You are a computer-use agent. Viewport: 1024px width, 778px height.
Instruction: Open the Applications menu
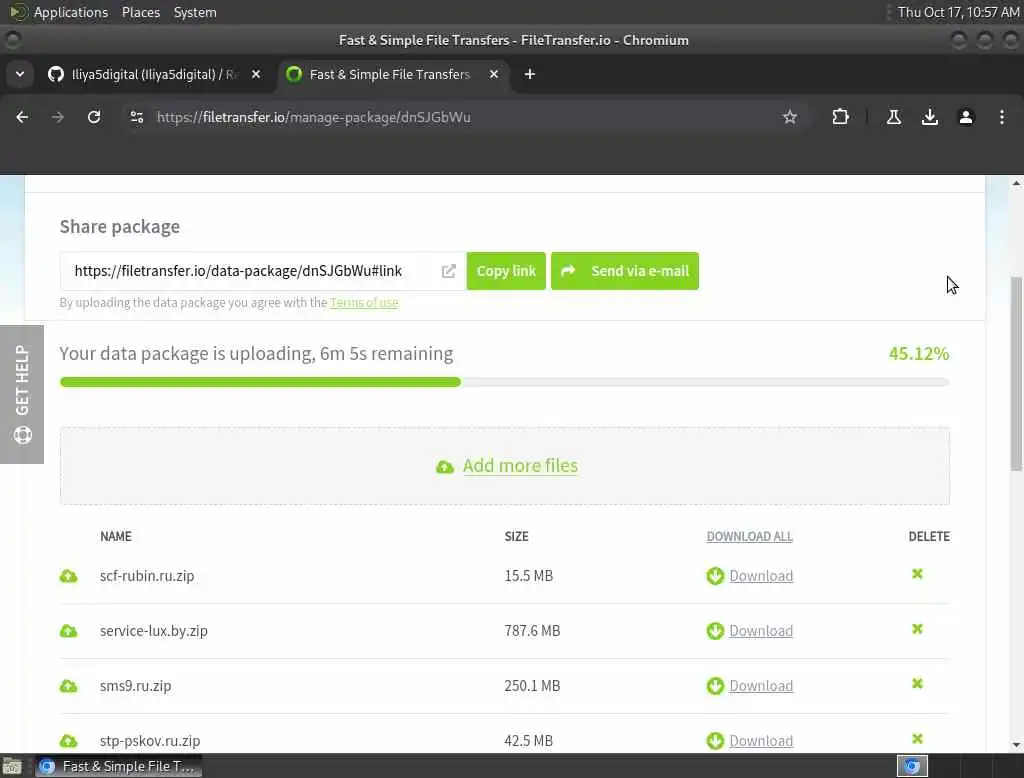[71, 12]
